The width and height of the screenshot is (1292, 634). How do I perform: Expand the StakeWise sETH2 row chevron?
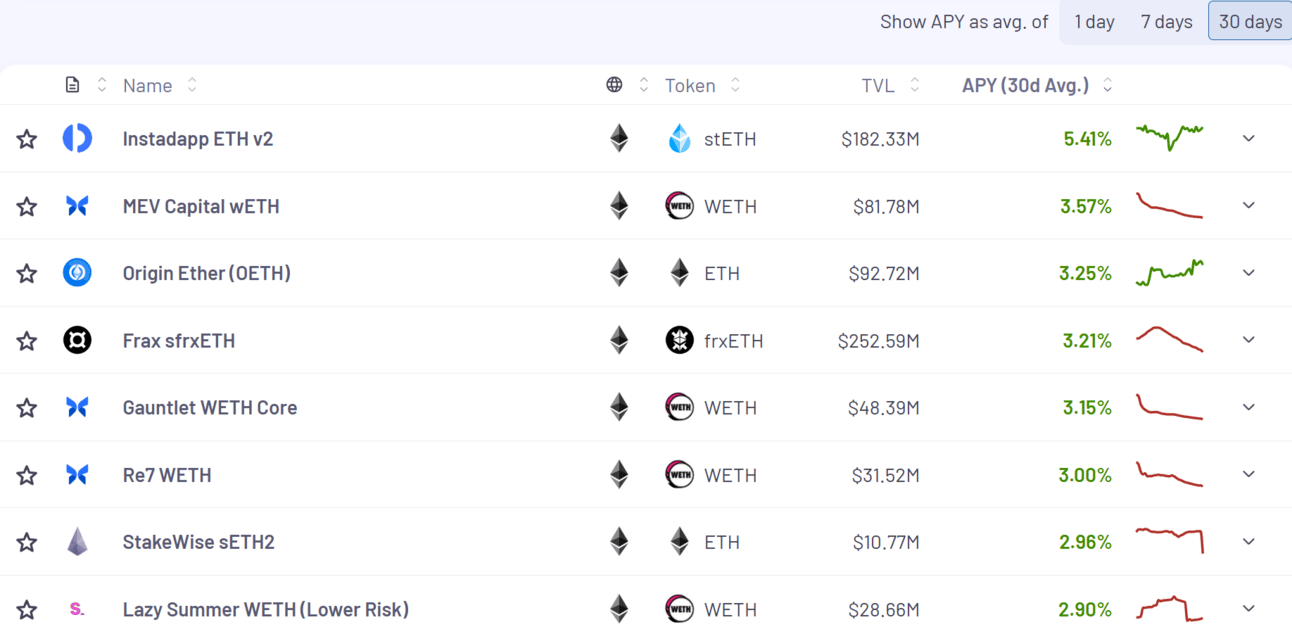coord(1248,542)
